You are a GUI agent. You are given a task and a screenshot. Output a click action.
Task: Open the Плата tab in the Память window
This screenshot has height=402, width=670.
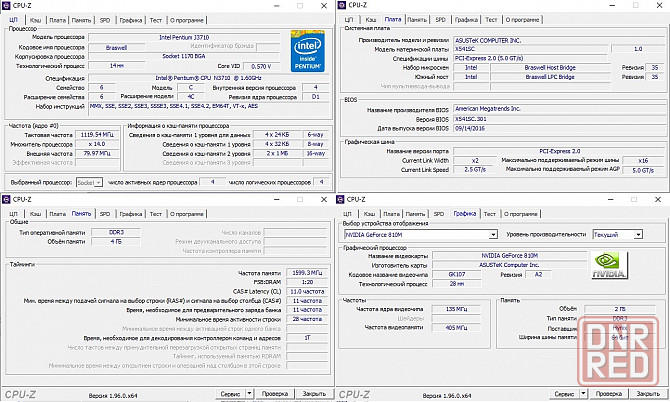pyautogui.click(x=57, y=214)
